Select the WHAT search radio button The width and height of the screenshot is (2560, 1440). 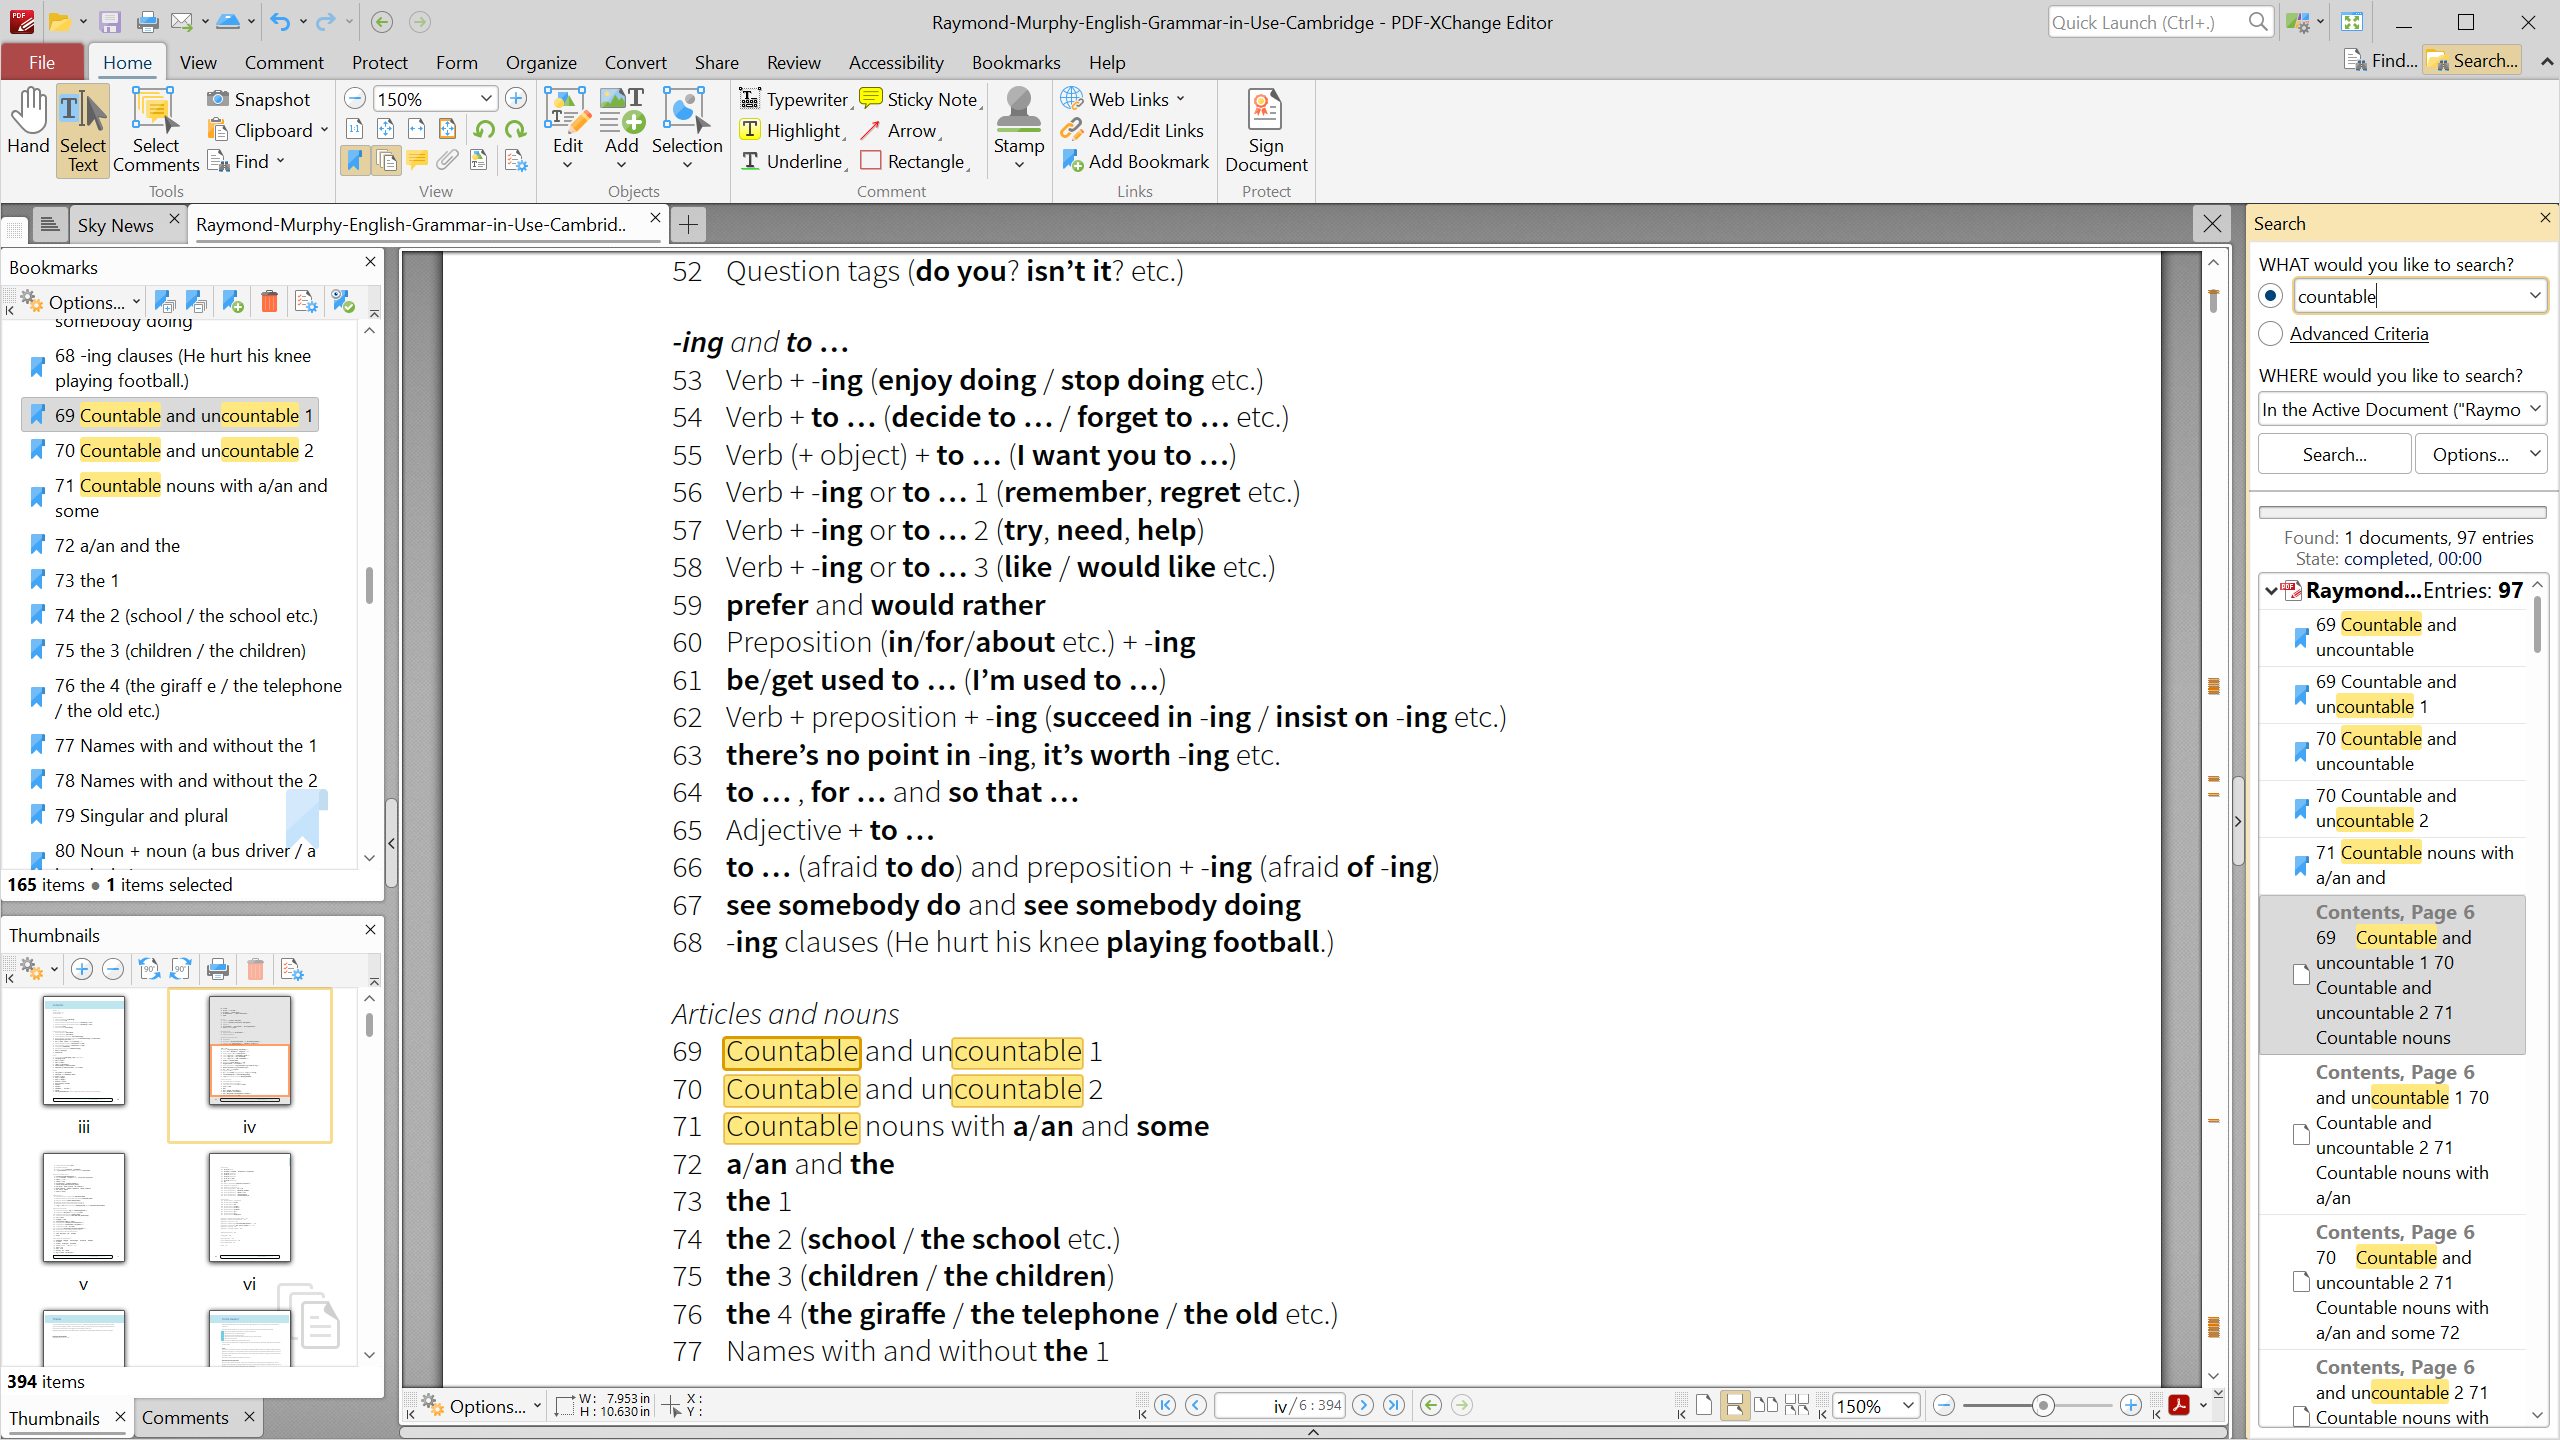tap(2270, 295)
